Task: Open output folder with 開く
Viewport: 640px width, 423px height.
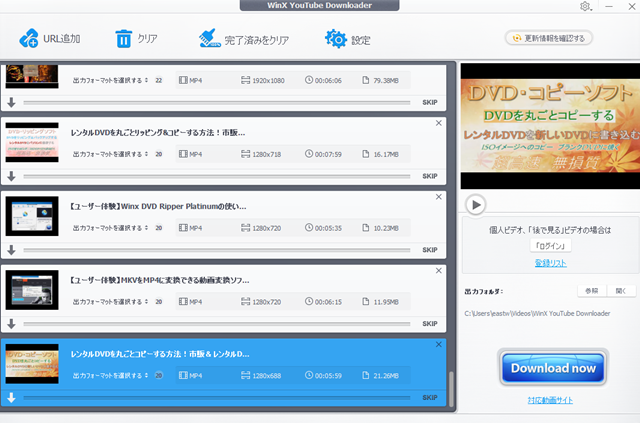Action: pos(621,291)
